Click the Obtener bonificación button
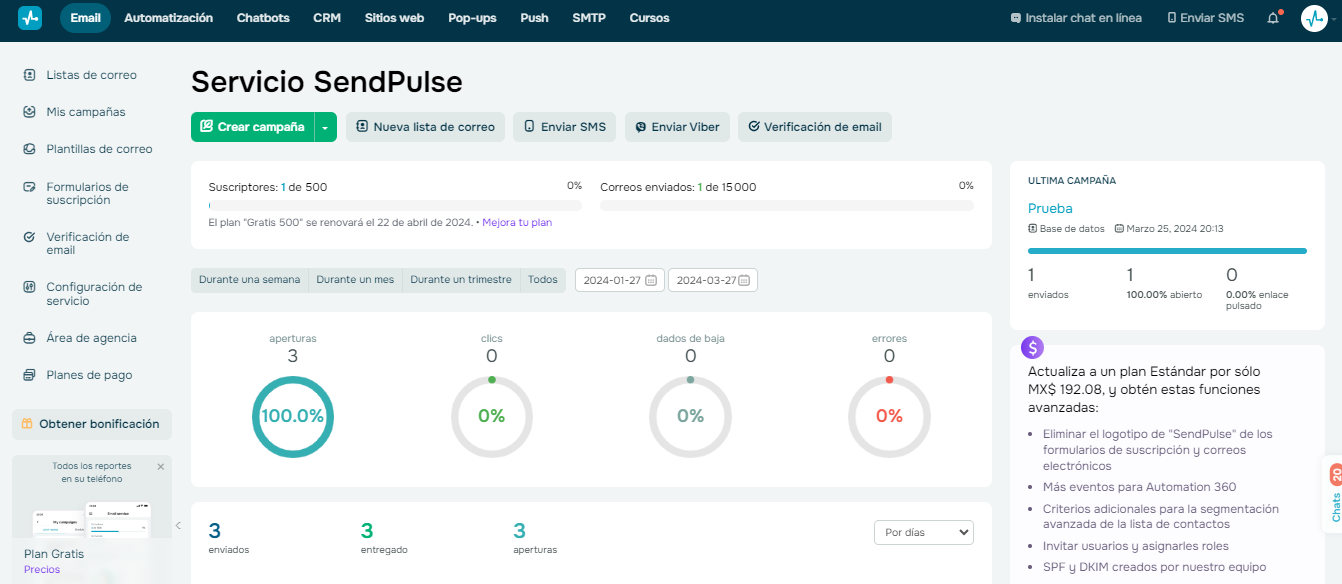This screenshot has width=1342, height=584. point(92,424)
